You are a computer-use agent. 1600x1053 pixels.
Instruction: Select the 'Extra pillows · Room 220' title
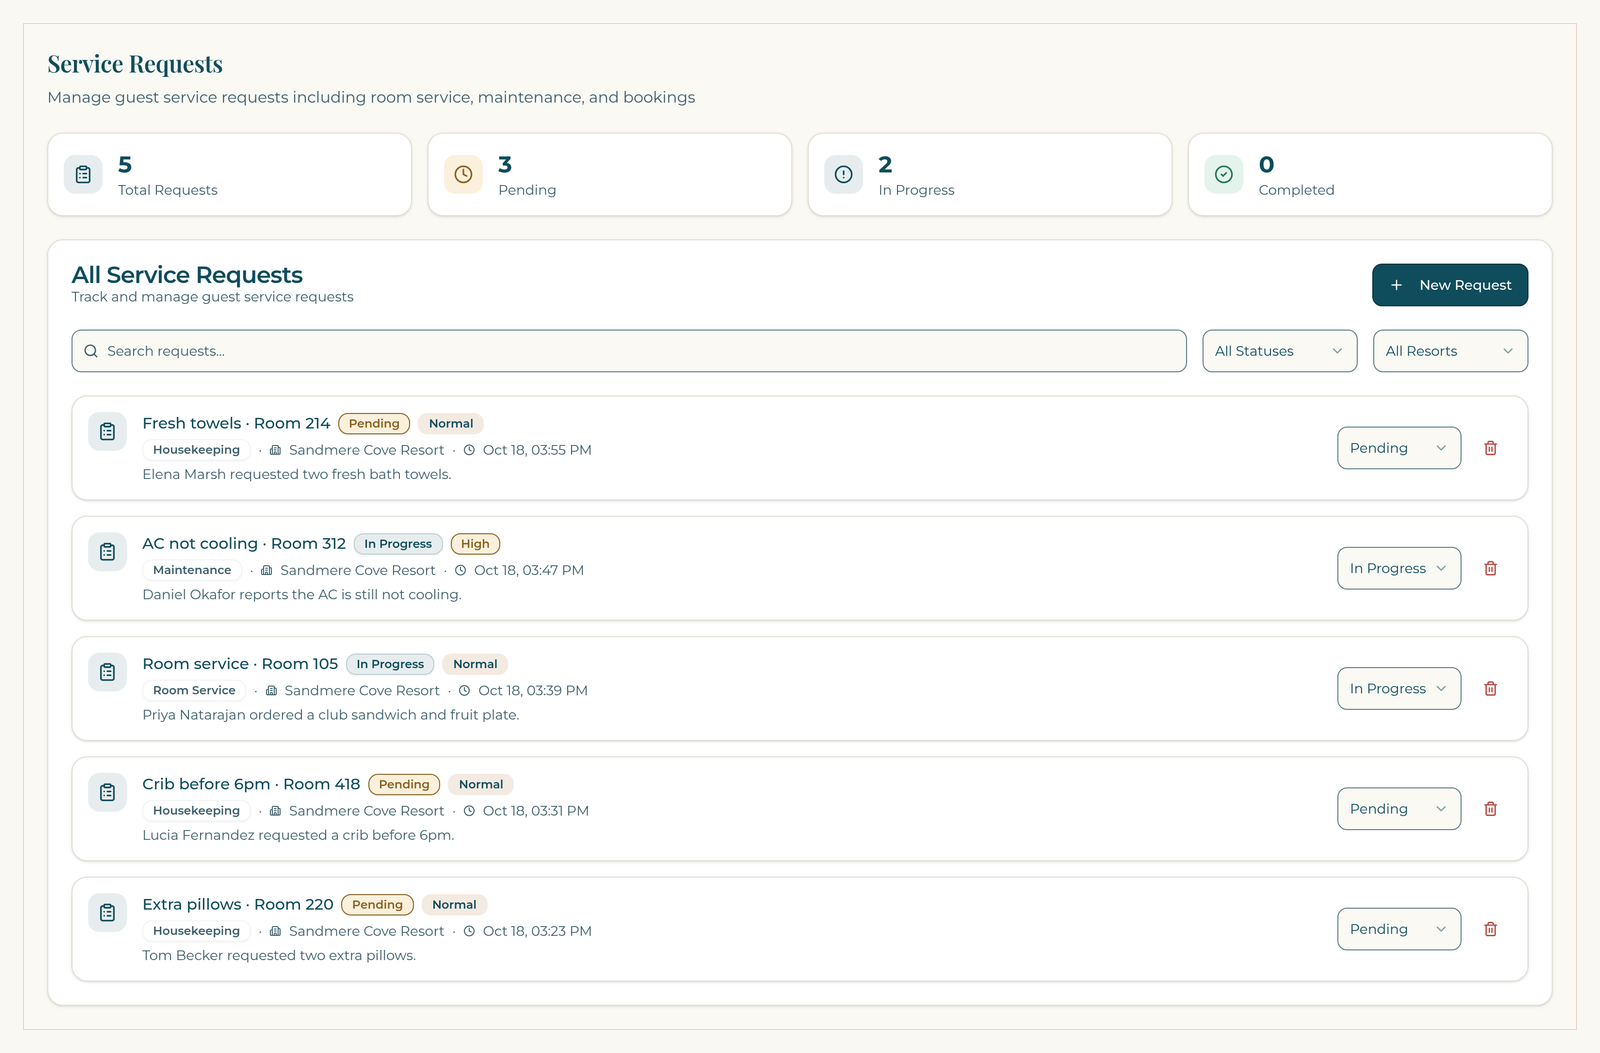(238, 904)
